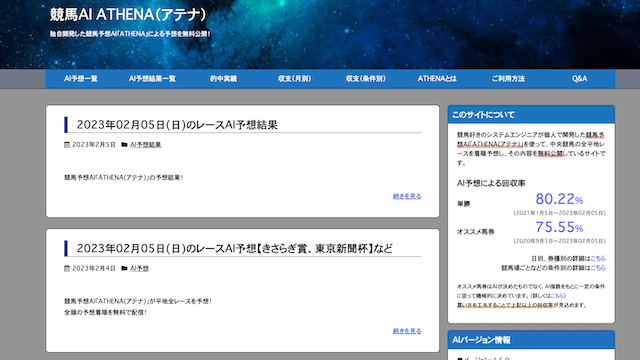This screenshot has height=360, width=640.
Task: Click the AI予想結果 category link
Action: [145, 144]
